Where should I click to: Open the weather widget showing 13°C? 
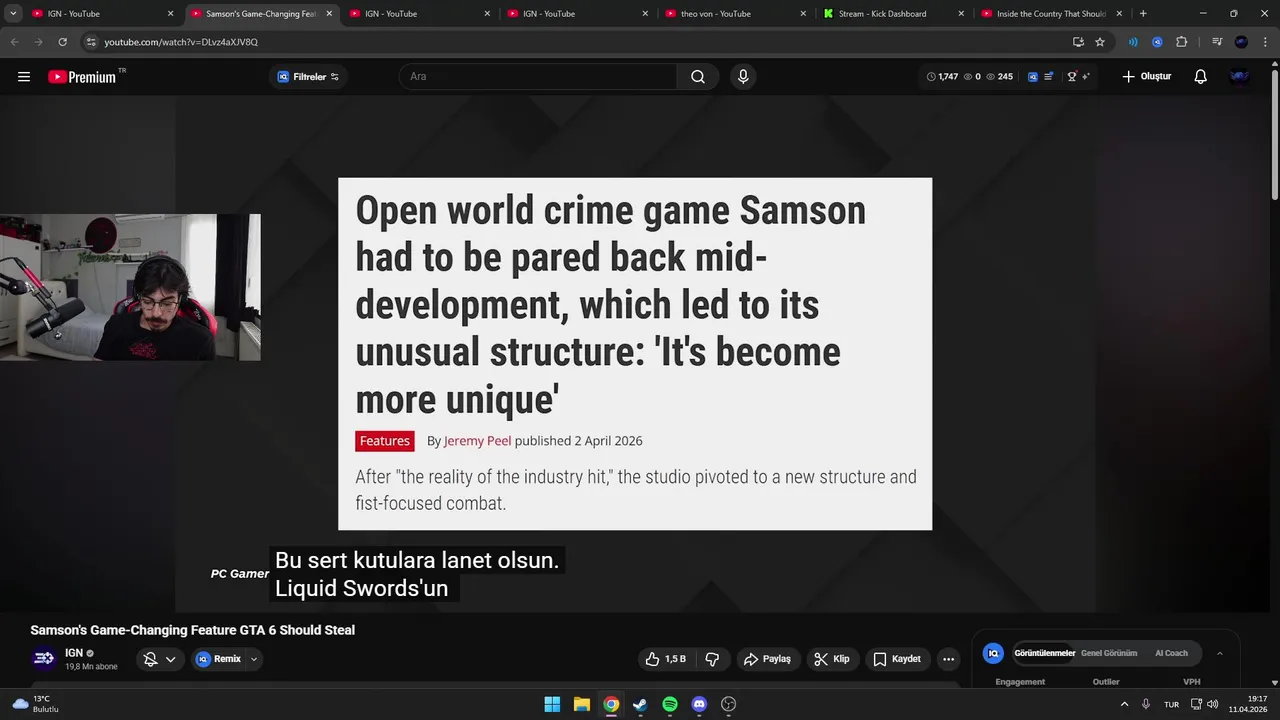(36, 704)
